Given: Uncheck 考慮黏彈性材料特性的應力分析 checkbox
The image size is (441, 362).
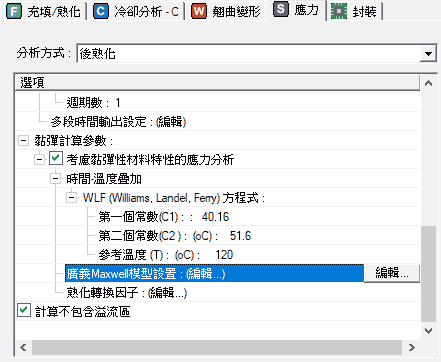Looking at the screenshot, I should pyautogui.click(x=56, y=159).
